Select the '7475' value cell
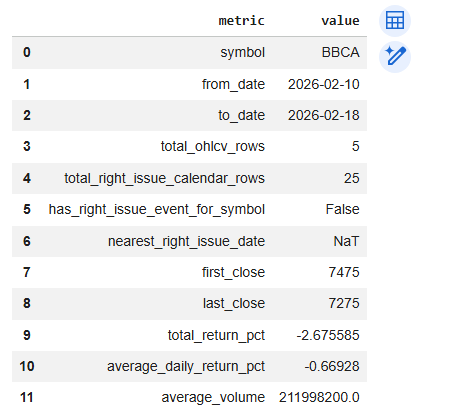463x415 pixels. coord(344,272)
